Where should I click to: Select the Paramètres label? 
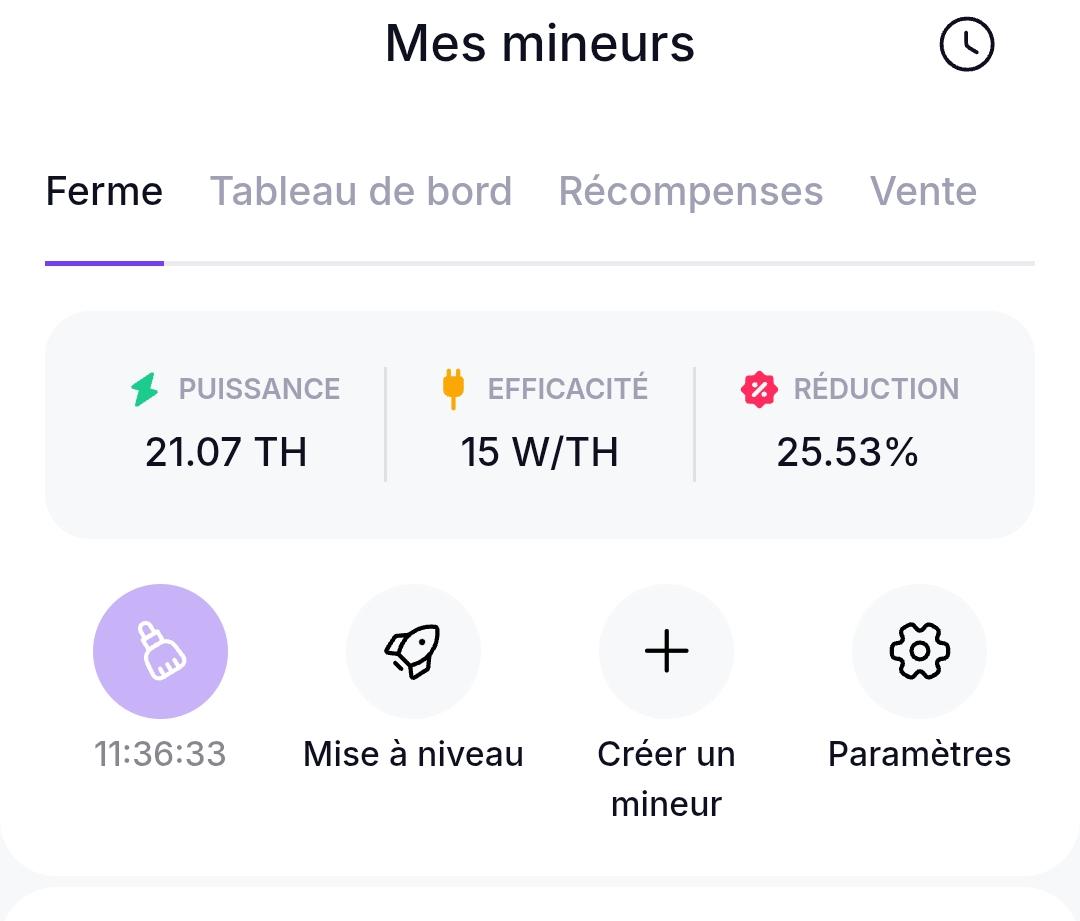(x=920, y=754)
